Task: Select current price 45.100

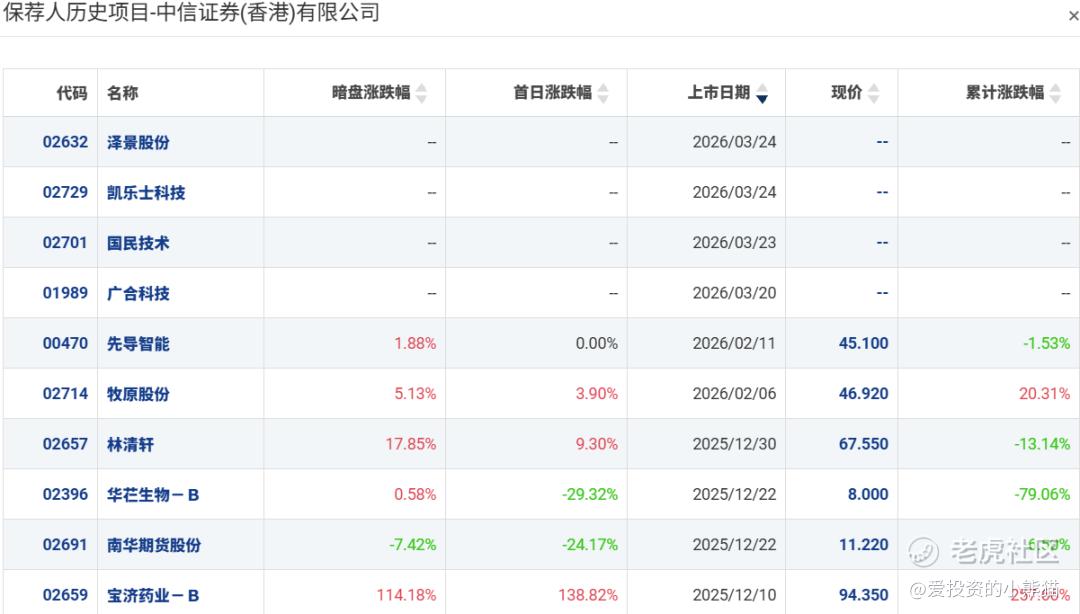Action: (864, 343)
